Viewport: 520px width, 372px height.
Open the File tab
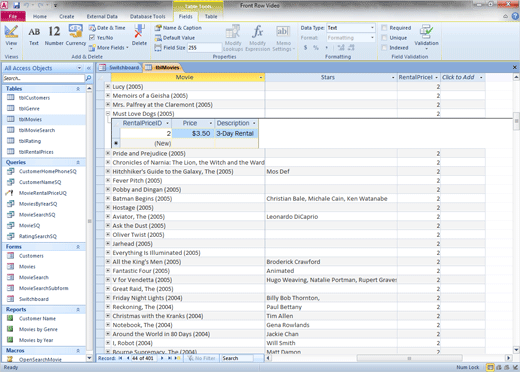point(13,16)
